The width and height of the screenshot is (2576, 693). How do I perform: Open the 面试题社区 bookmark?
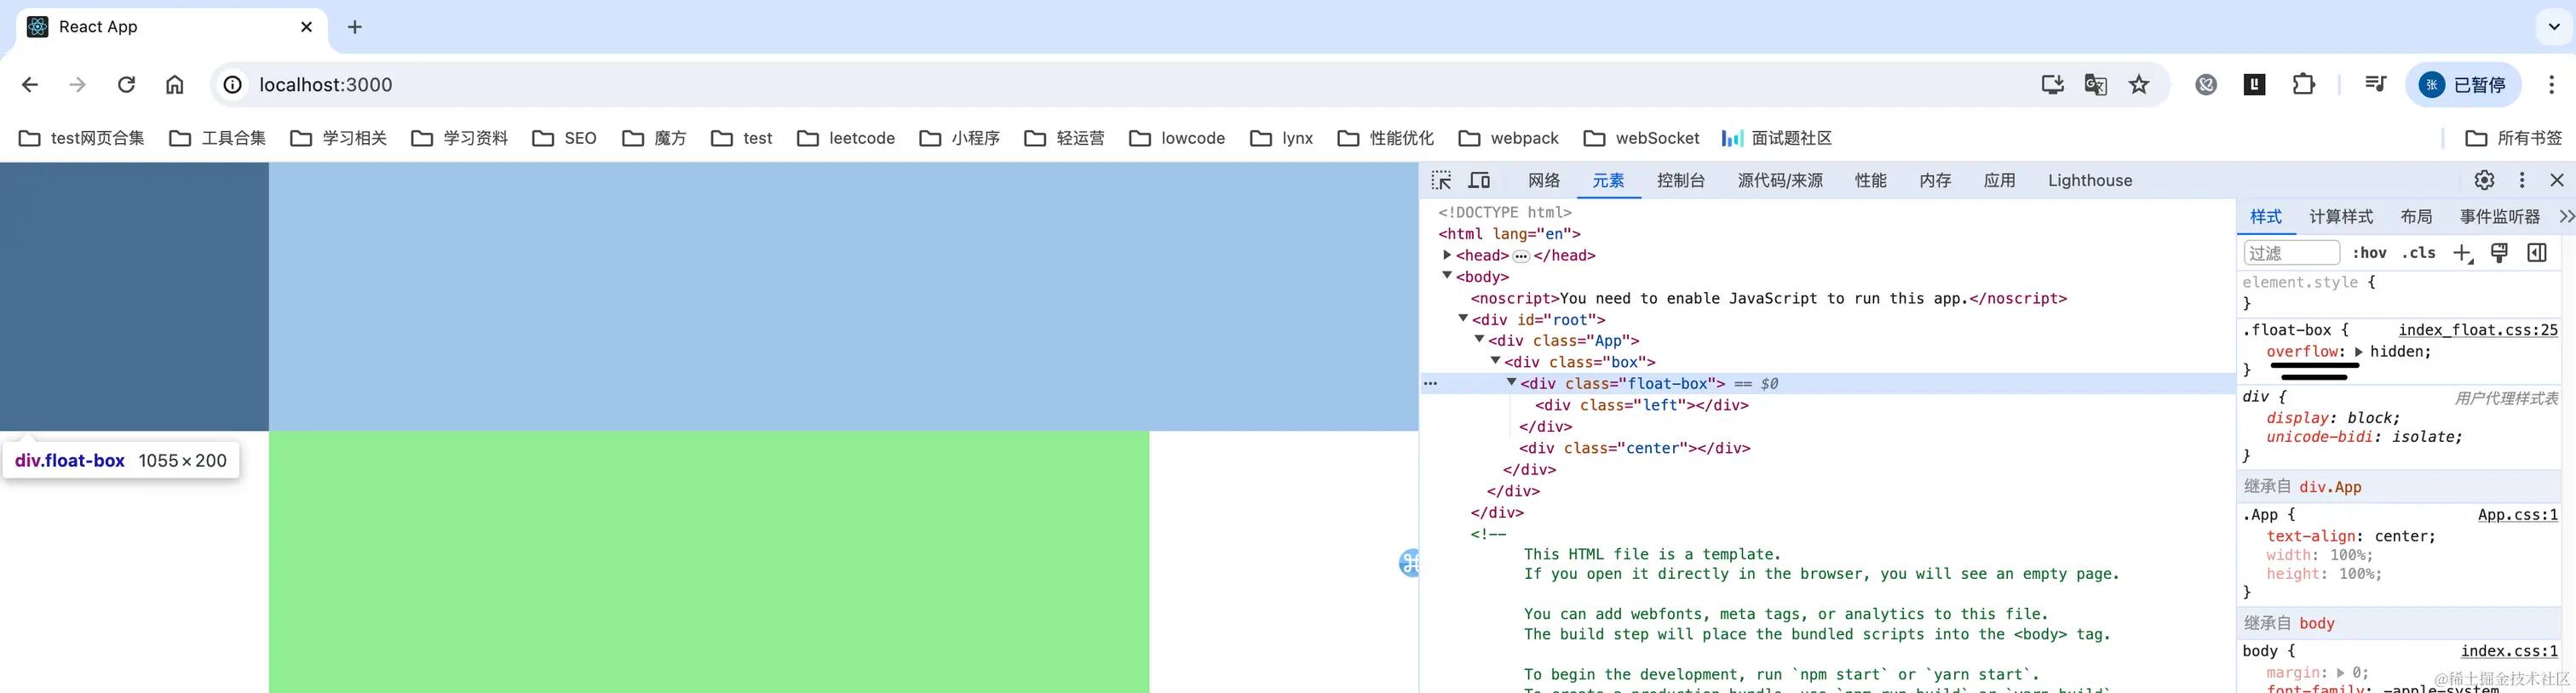coord(1776,138)
